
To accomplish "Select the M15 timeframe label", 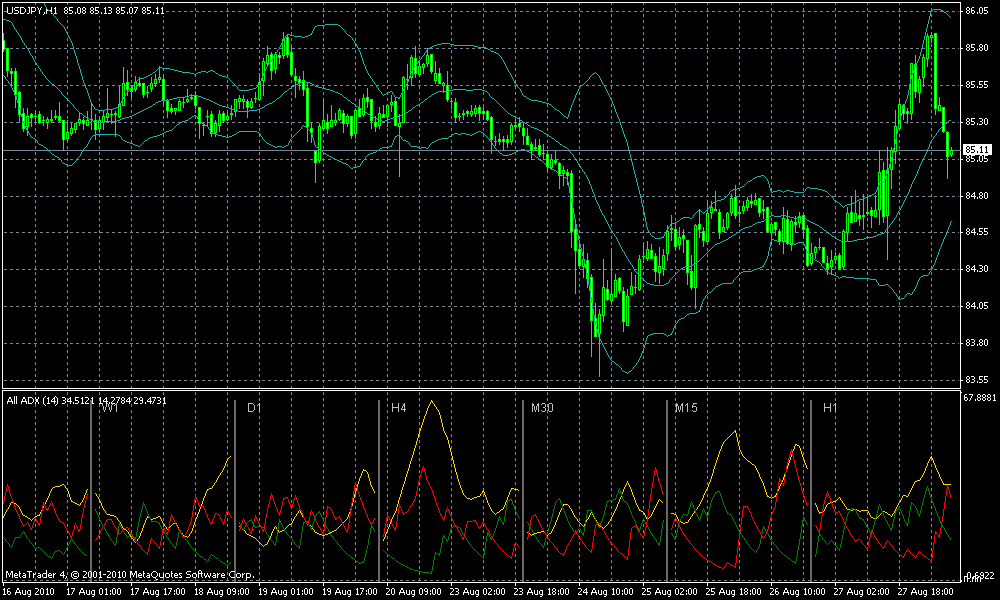I will tap(686, 407).
